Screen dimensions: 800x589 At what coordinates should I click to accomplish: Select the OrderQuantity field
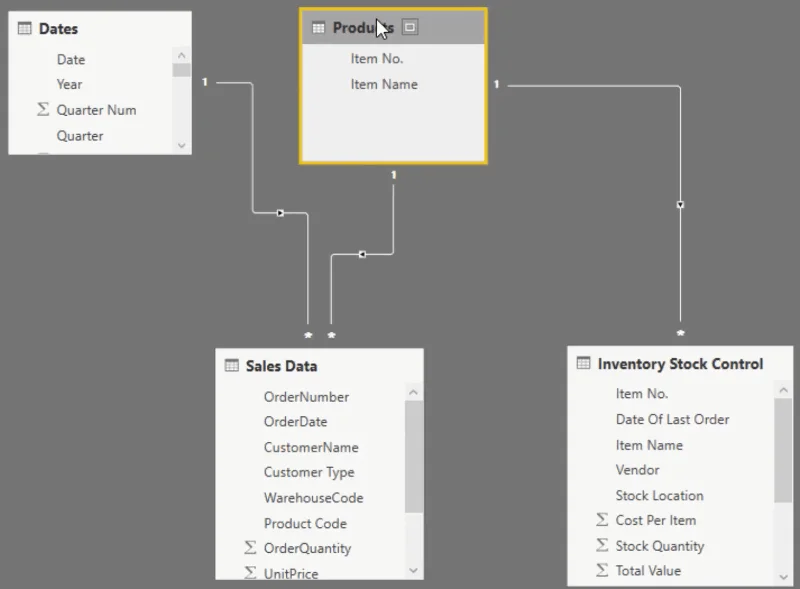[x=308, y=548]
